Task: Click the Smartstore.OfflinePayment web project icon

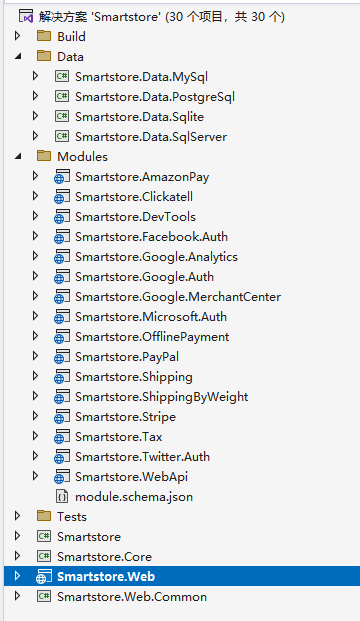Action: 62,337
